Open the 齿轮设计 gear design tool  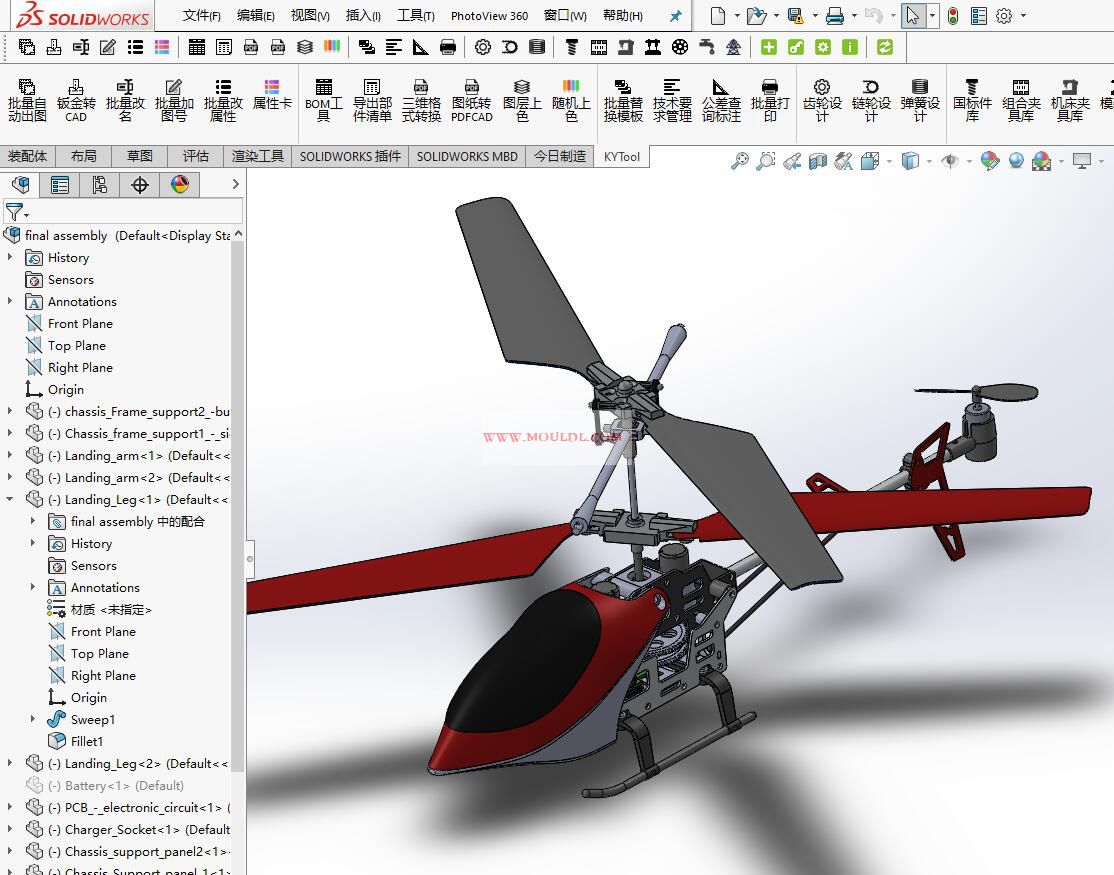tap(822, 100)
